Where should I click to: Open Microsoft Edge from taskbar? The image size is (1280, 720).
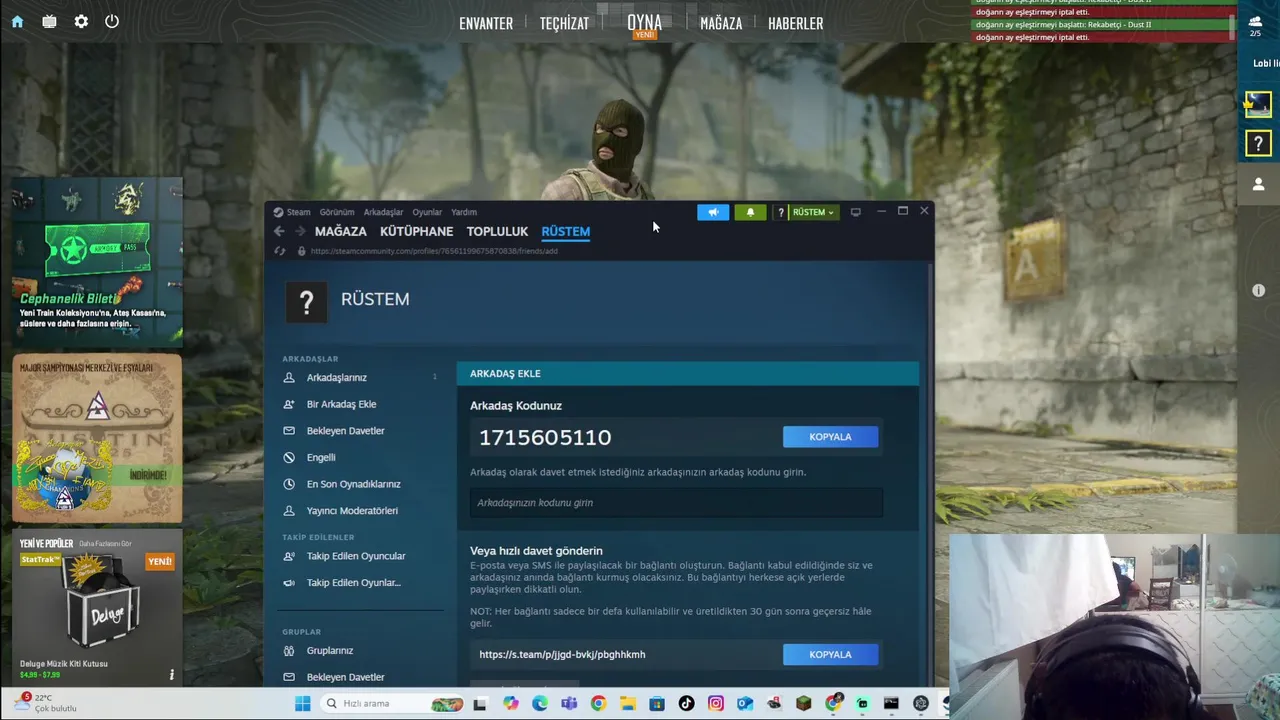(x=540, y=703)
